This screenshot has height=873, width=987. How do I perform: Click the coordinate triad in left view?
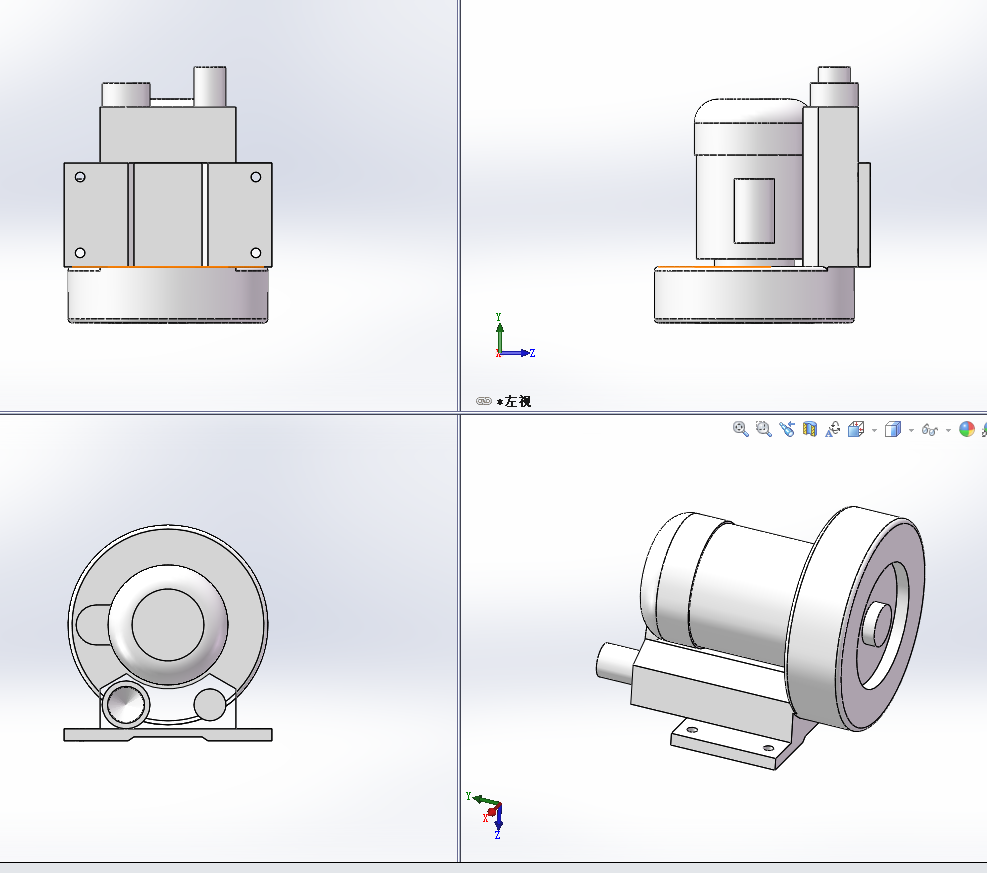coord(515,336)
